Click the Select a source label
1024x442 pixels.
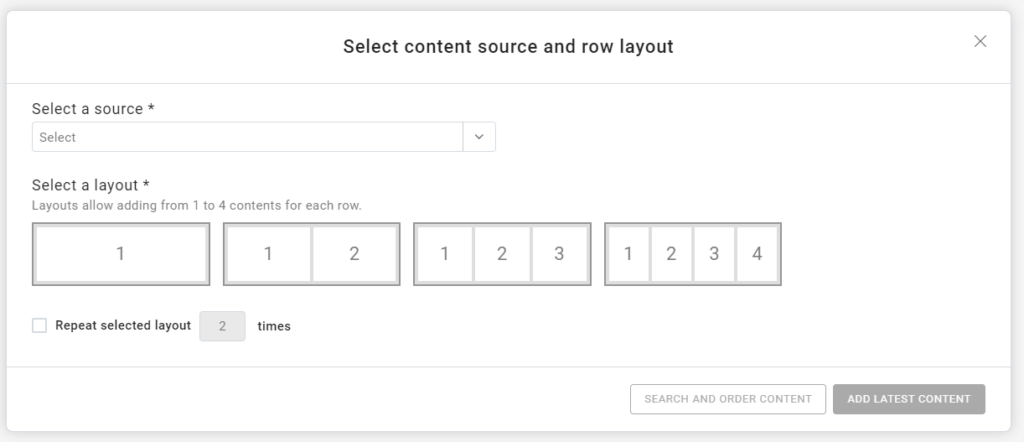(93, 108)
